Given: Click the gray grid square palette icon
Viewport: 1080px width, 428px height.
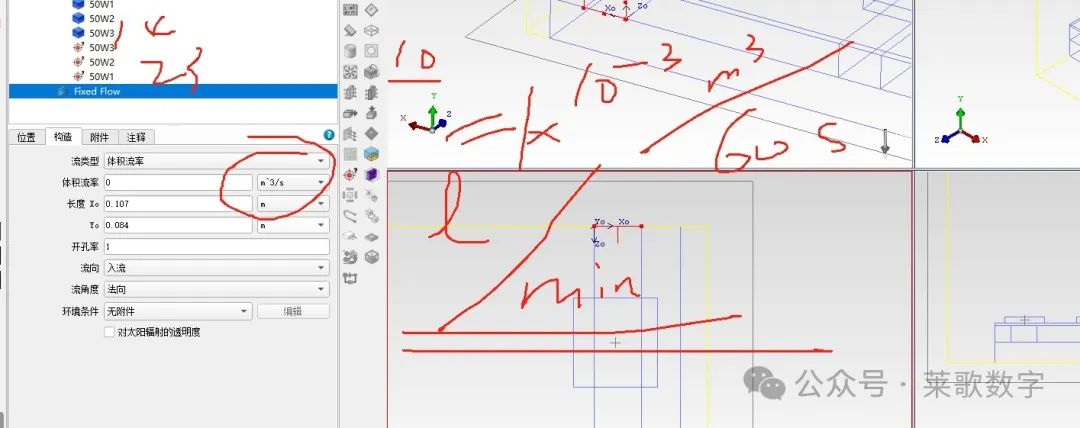Looking at the screenshot, I should click(x=350, y=153).
